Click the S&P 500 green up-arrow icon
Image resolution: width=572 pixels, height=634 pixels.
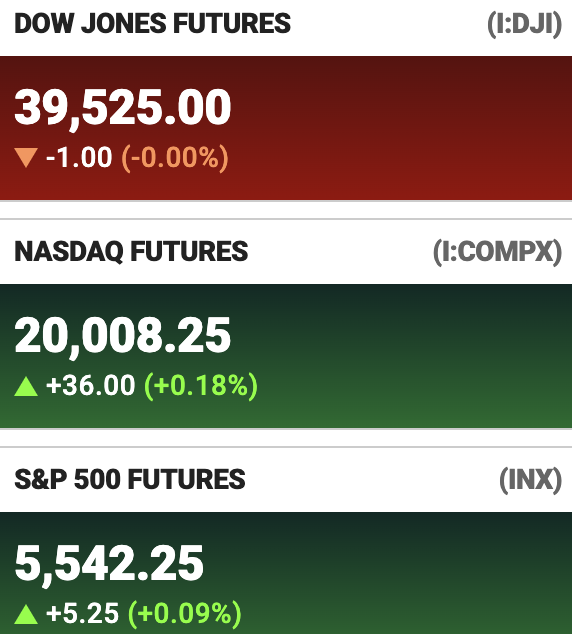(26, 614)
